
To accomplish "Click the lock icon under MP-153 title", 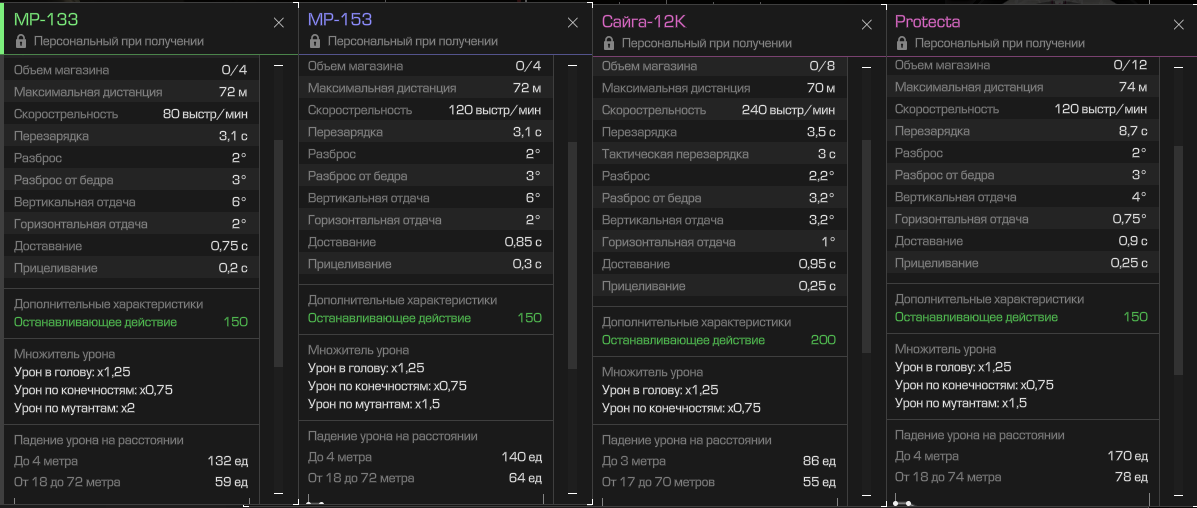I will [313, 41].
